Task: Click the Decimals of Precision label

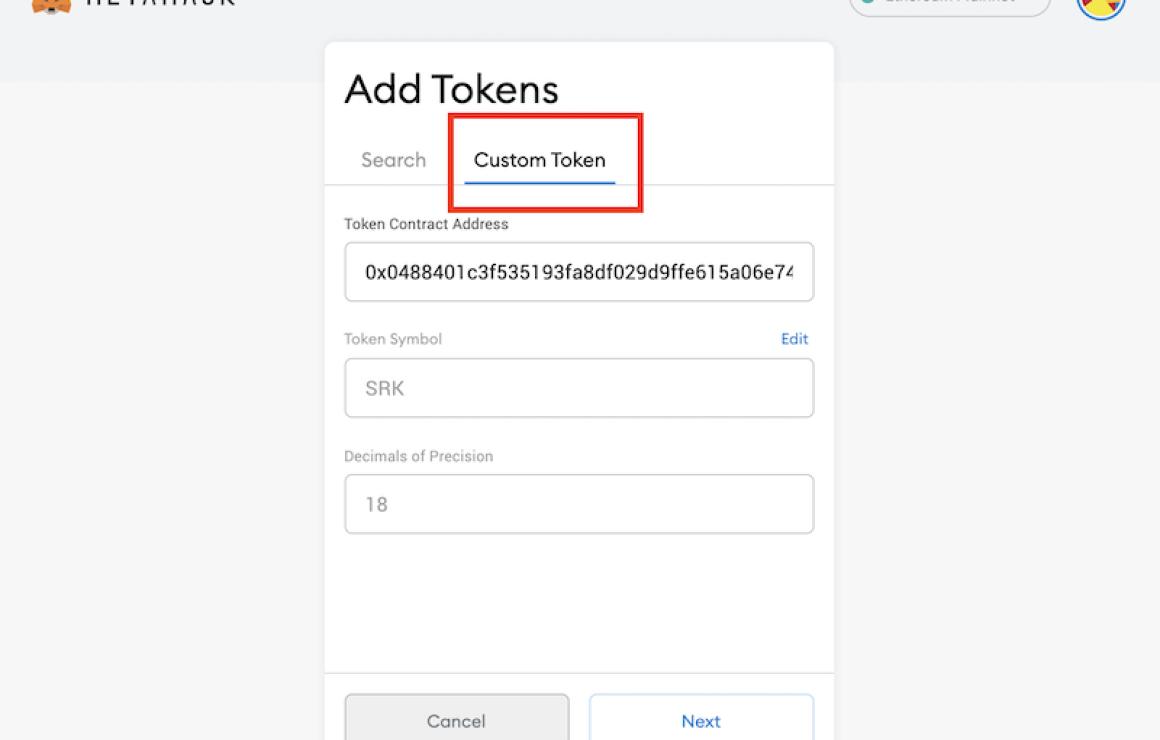Action: (x=419, y=456)
